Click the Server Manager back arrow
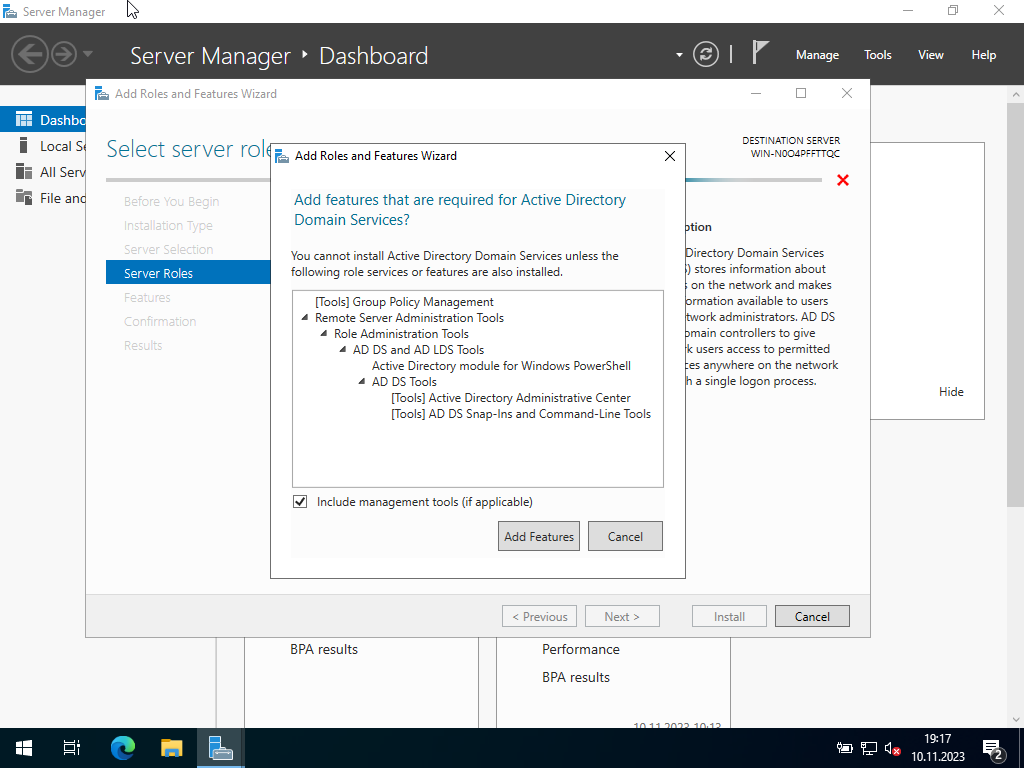 29,54
